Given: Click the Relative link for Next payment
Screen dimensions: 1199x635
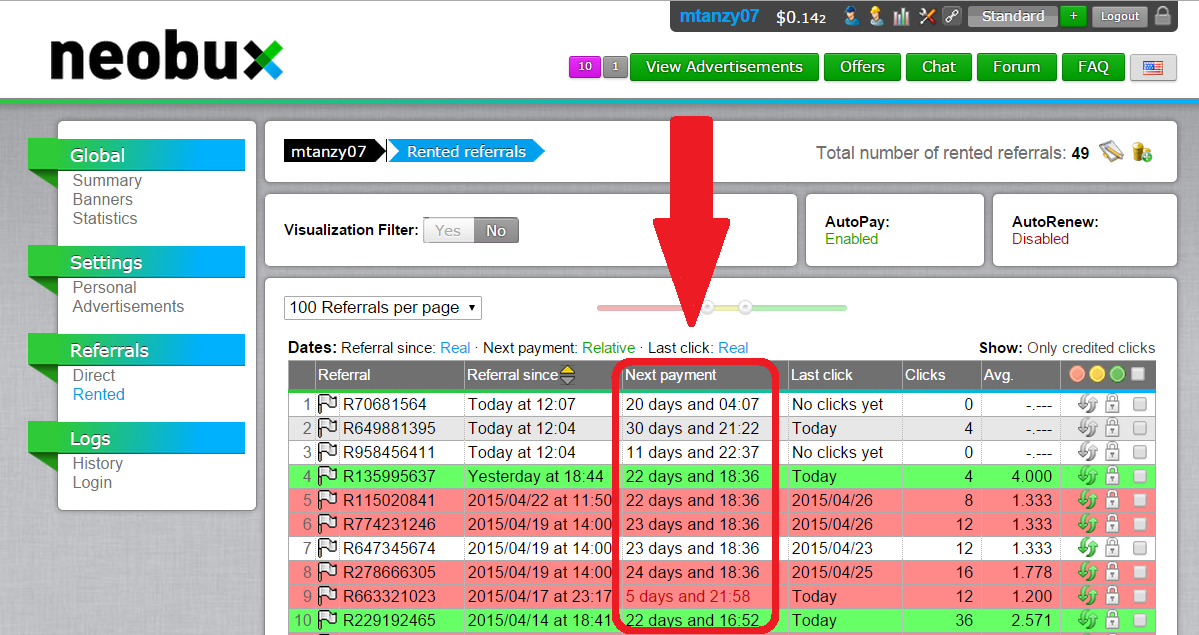Looking at the screenshot, I should pyautogui.click(x=609, y=348).
